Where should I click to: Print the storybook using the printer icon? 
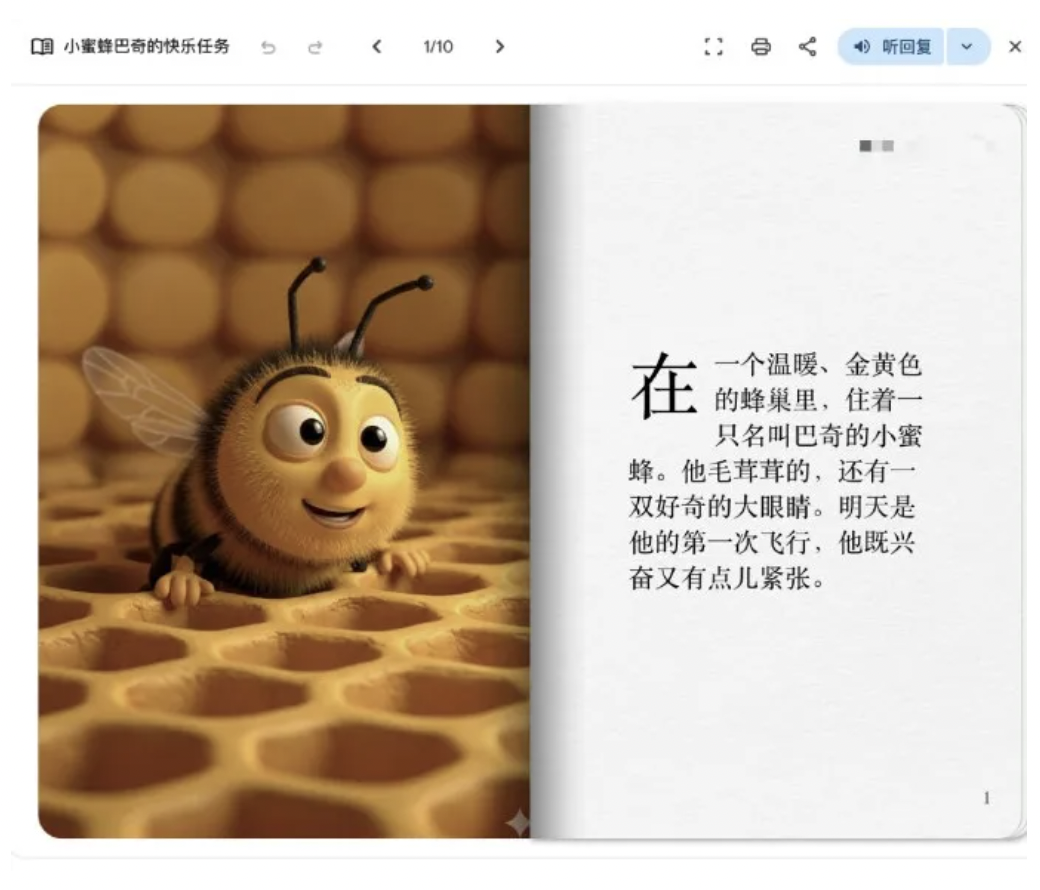(x=761, y=47)
